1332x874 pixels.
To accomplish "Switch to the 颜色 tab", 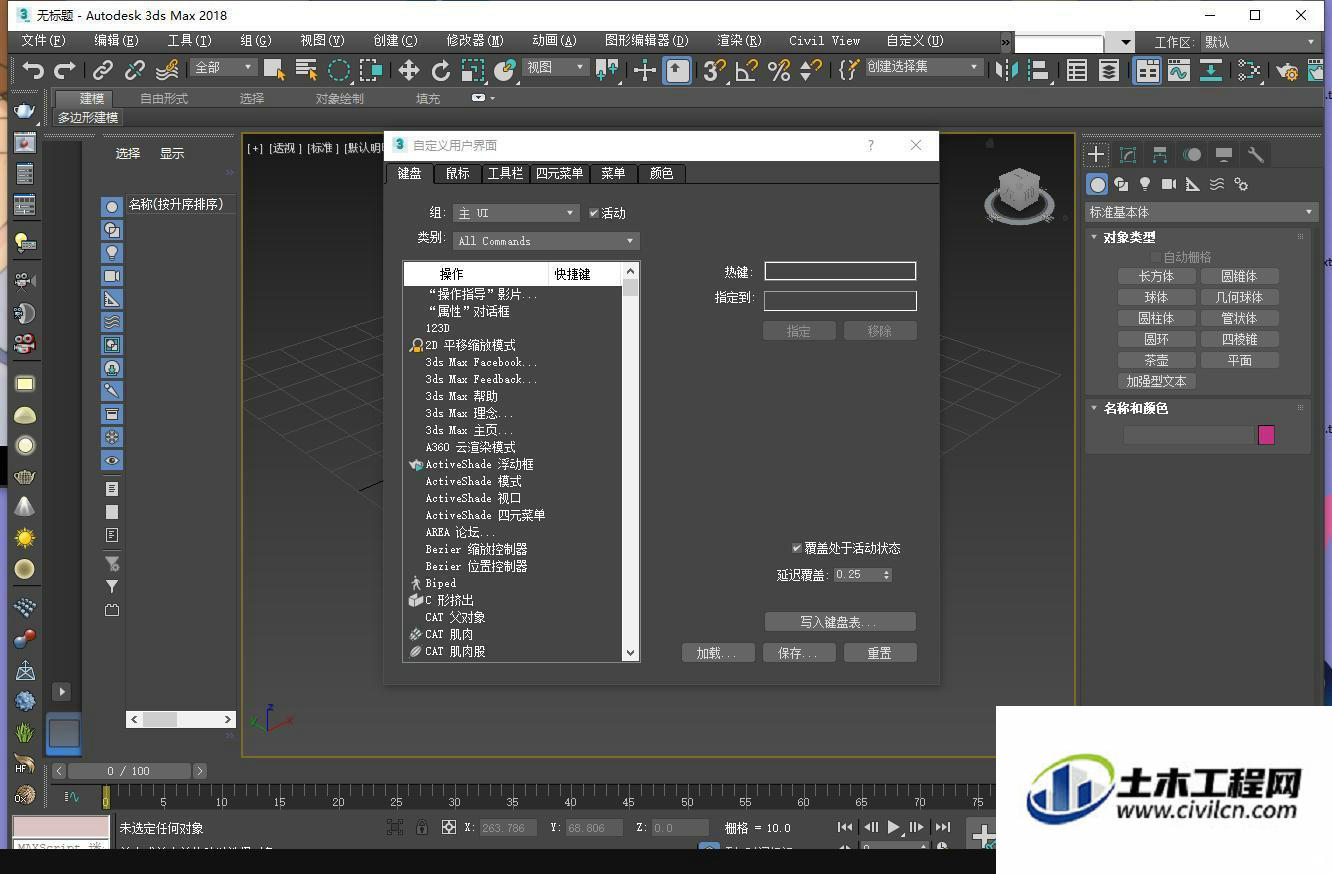I will point(661,173).
